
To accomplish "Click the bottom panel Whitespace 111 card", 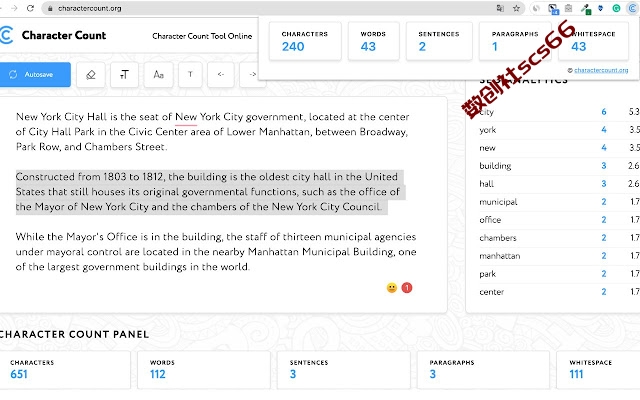I will click(598, 370).
